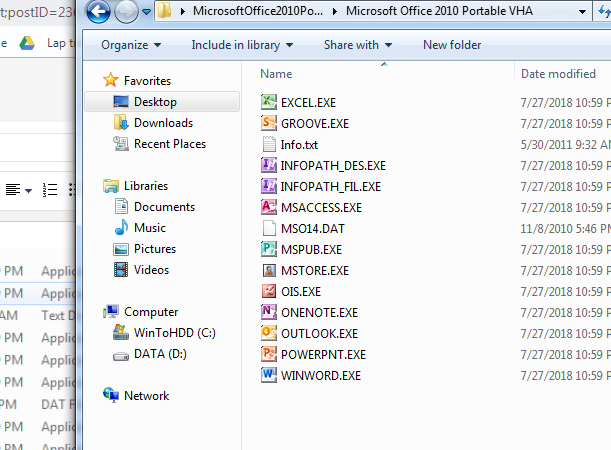
Task: Sort by the Name column header
Action: tap(276, 74)
